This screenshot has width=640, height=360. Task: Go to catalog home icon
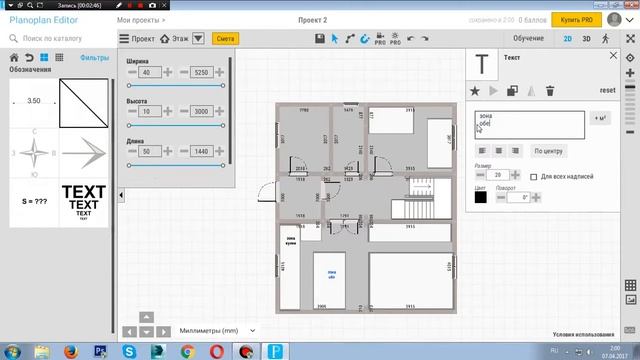(14, 57)
